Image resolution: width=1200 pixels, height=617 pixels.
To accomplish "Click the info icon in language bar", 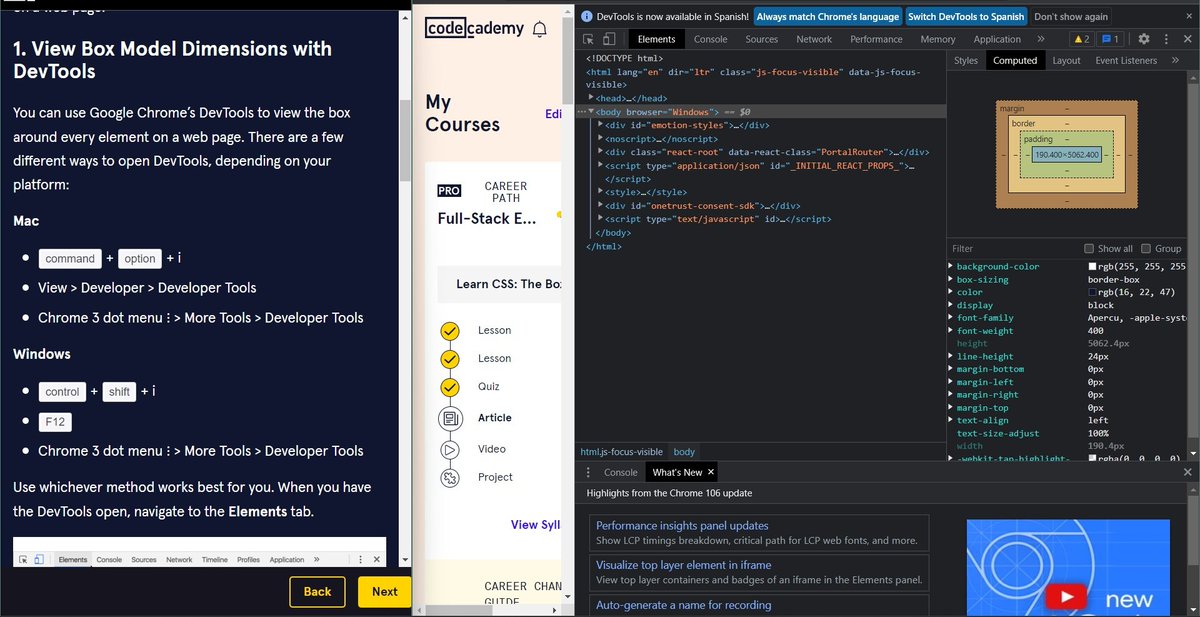I will pos(587,16).
